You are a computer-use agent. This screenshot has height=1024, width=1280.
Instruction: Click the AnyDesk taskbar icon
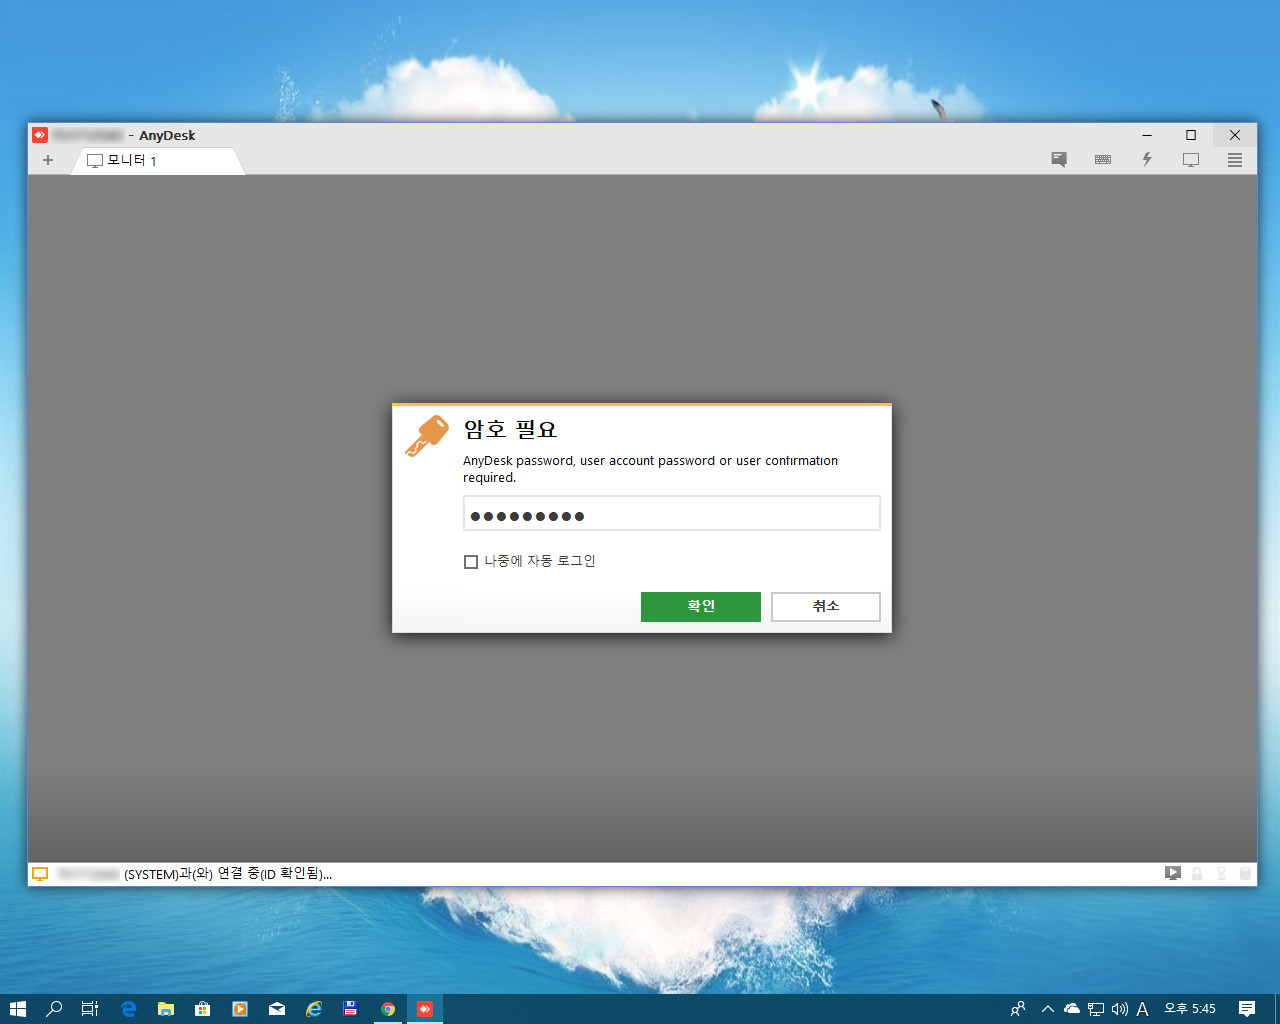coord(425,1009)
